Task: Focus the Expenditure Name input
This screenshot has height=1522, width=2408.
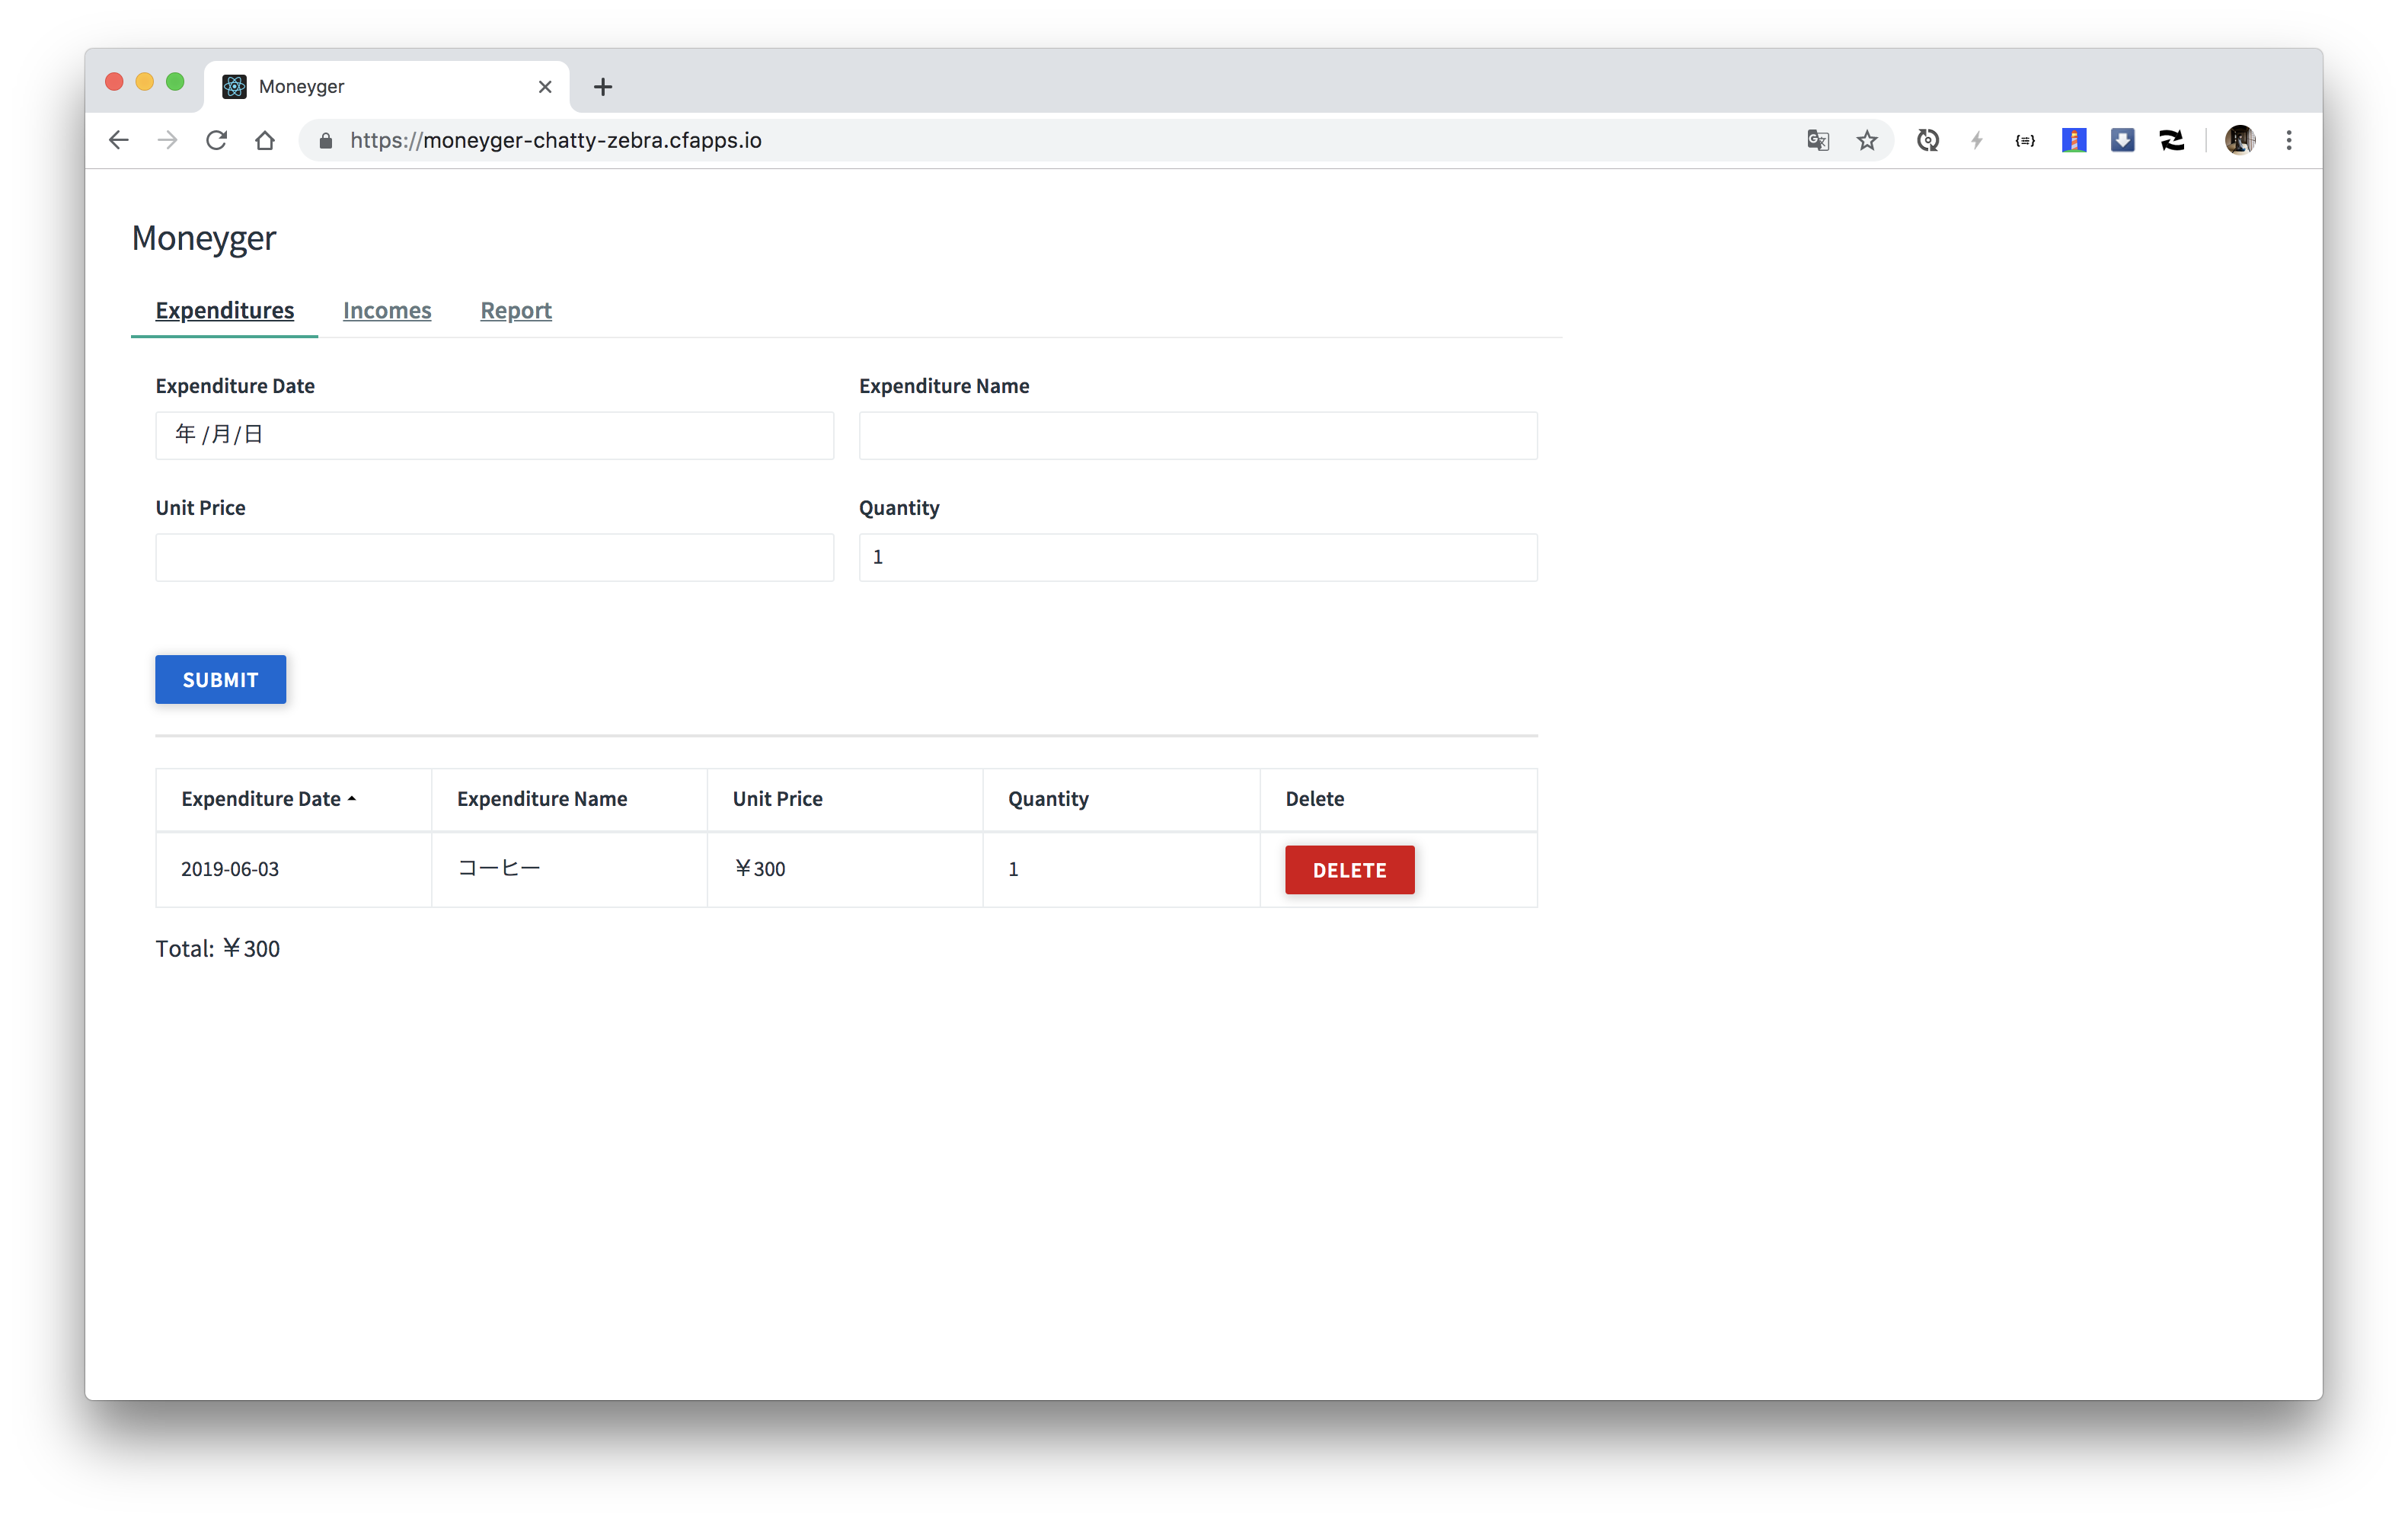Action: tap(1197, 435)
